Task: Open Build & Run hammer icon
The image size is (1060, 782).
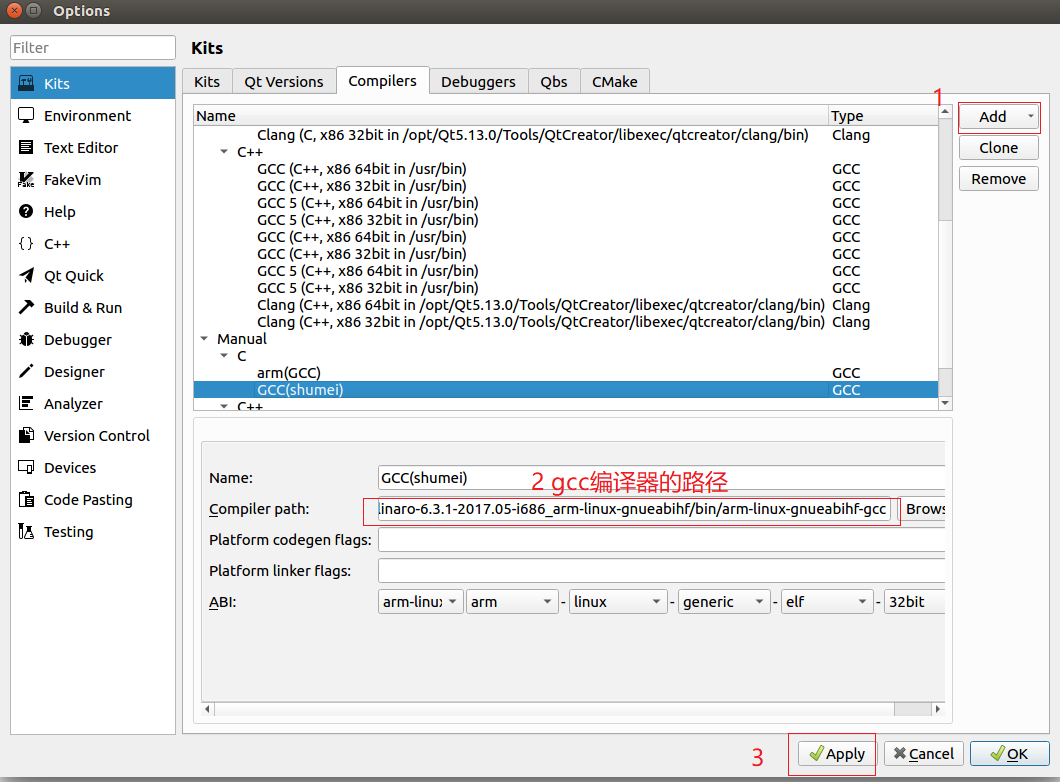Action: pyautogui.click(x=26, y=308)
